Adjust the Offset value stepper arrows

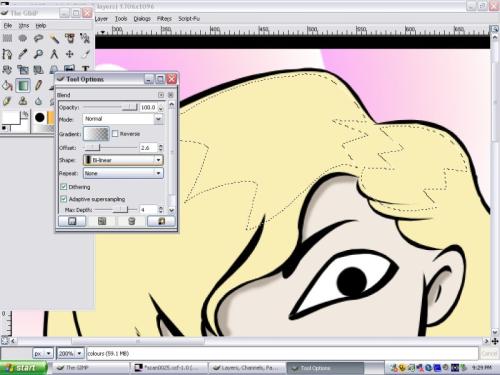(x=161, y=147)
